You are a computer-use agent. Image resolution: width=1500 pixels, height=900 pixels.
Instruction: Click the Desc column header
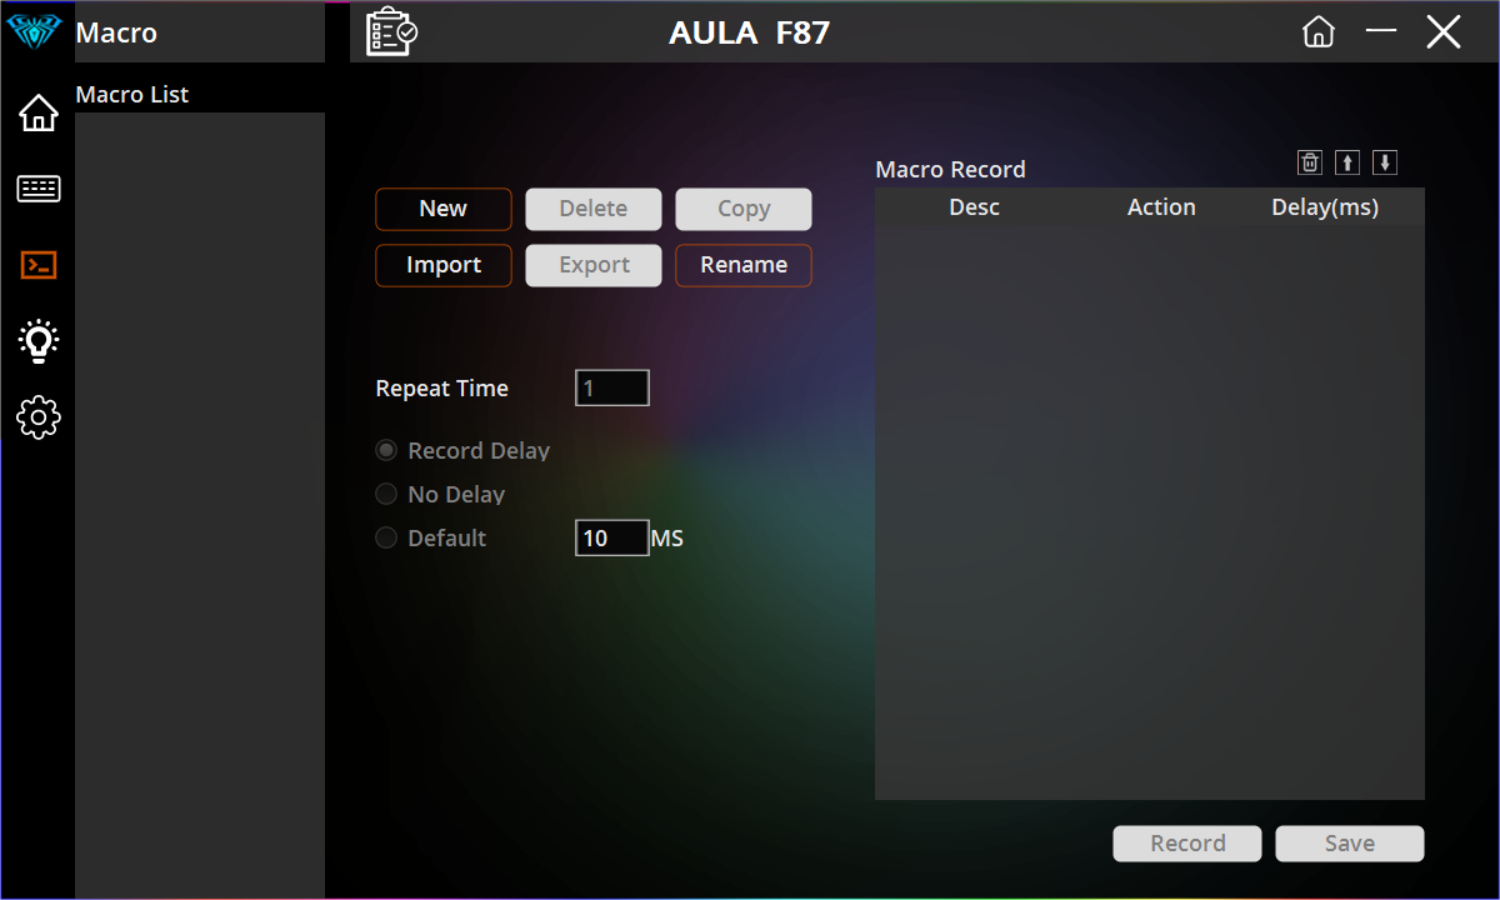(x=974, y=207)
